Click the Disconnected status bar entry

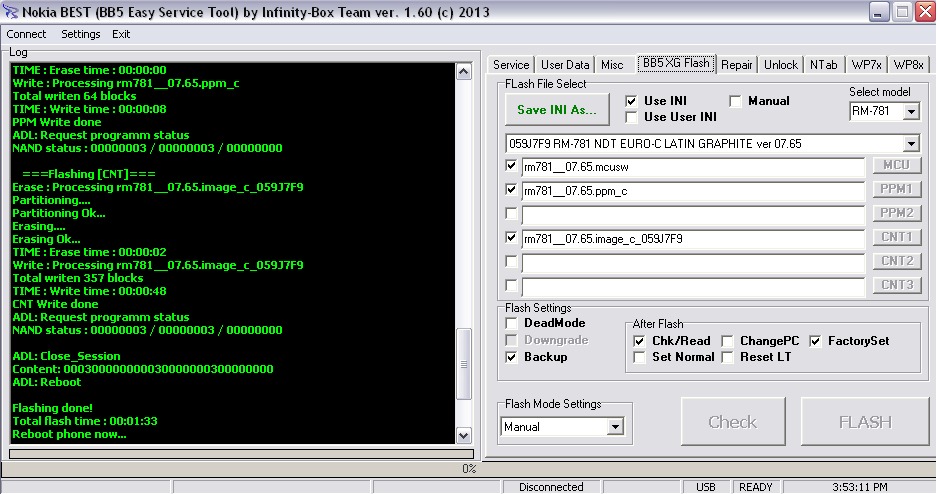(x=551, y=487)
